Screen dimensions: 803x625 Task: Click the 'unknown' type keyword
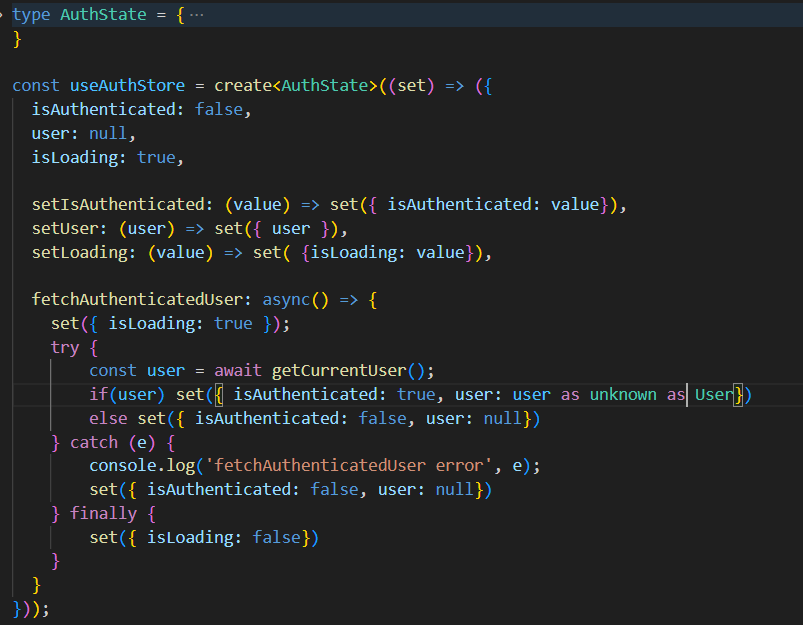(x=623, y=394)
